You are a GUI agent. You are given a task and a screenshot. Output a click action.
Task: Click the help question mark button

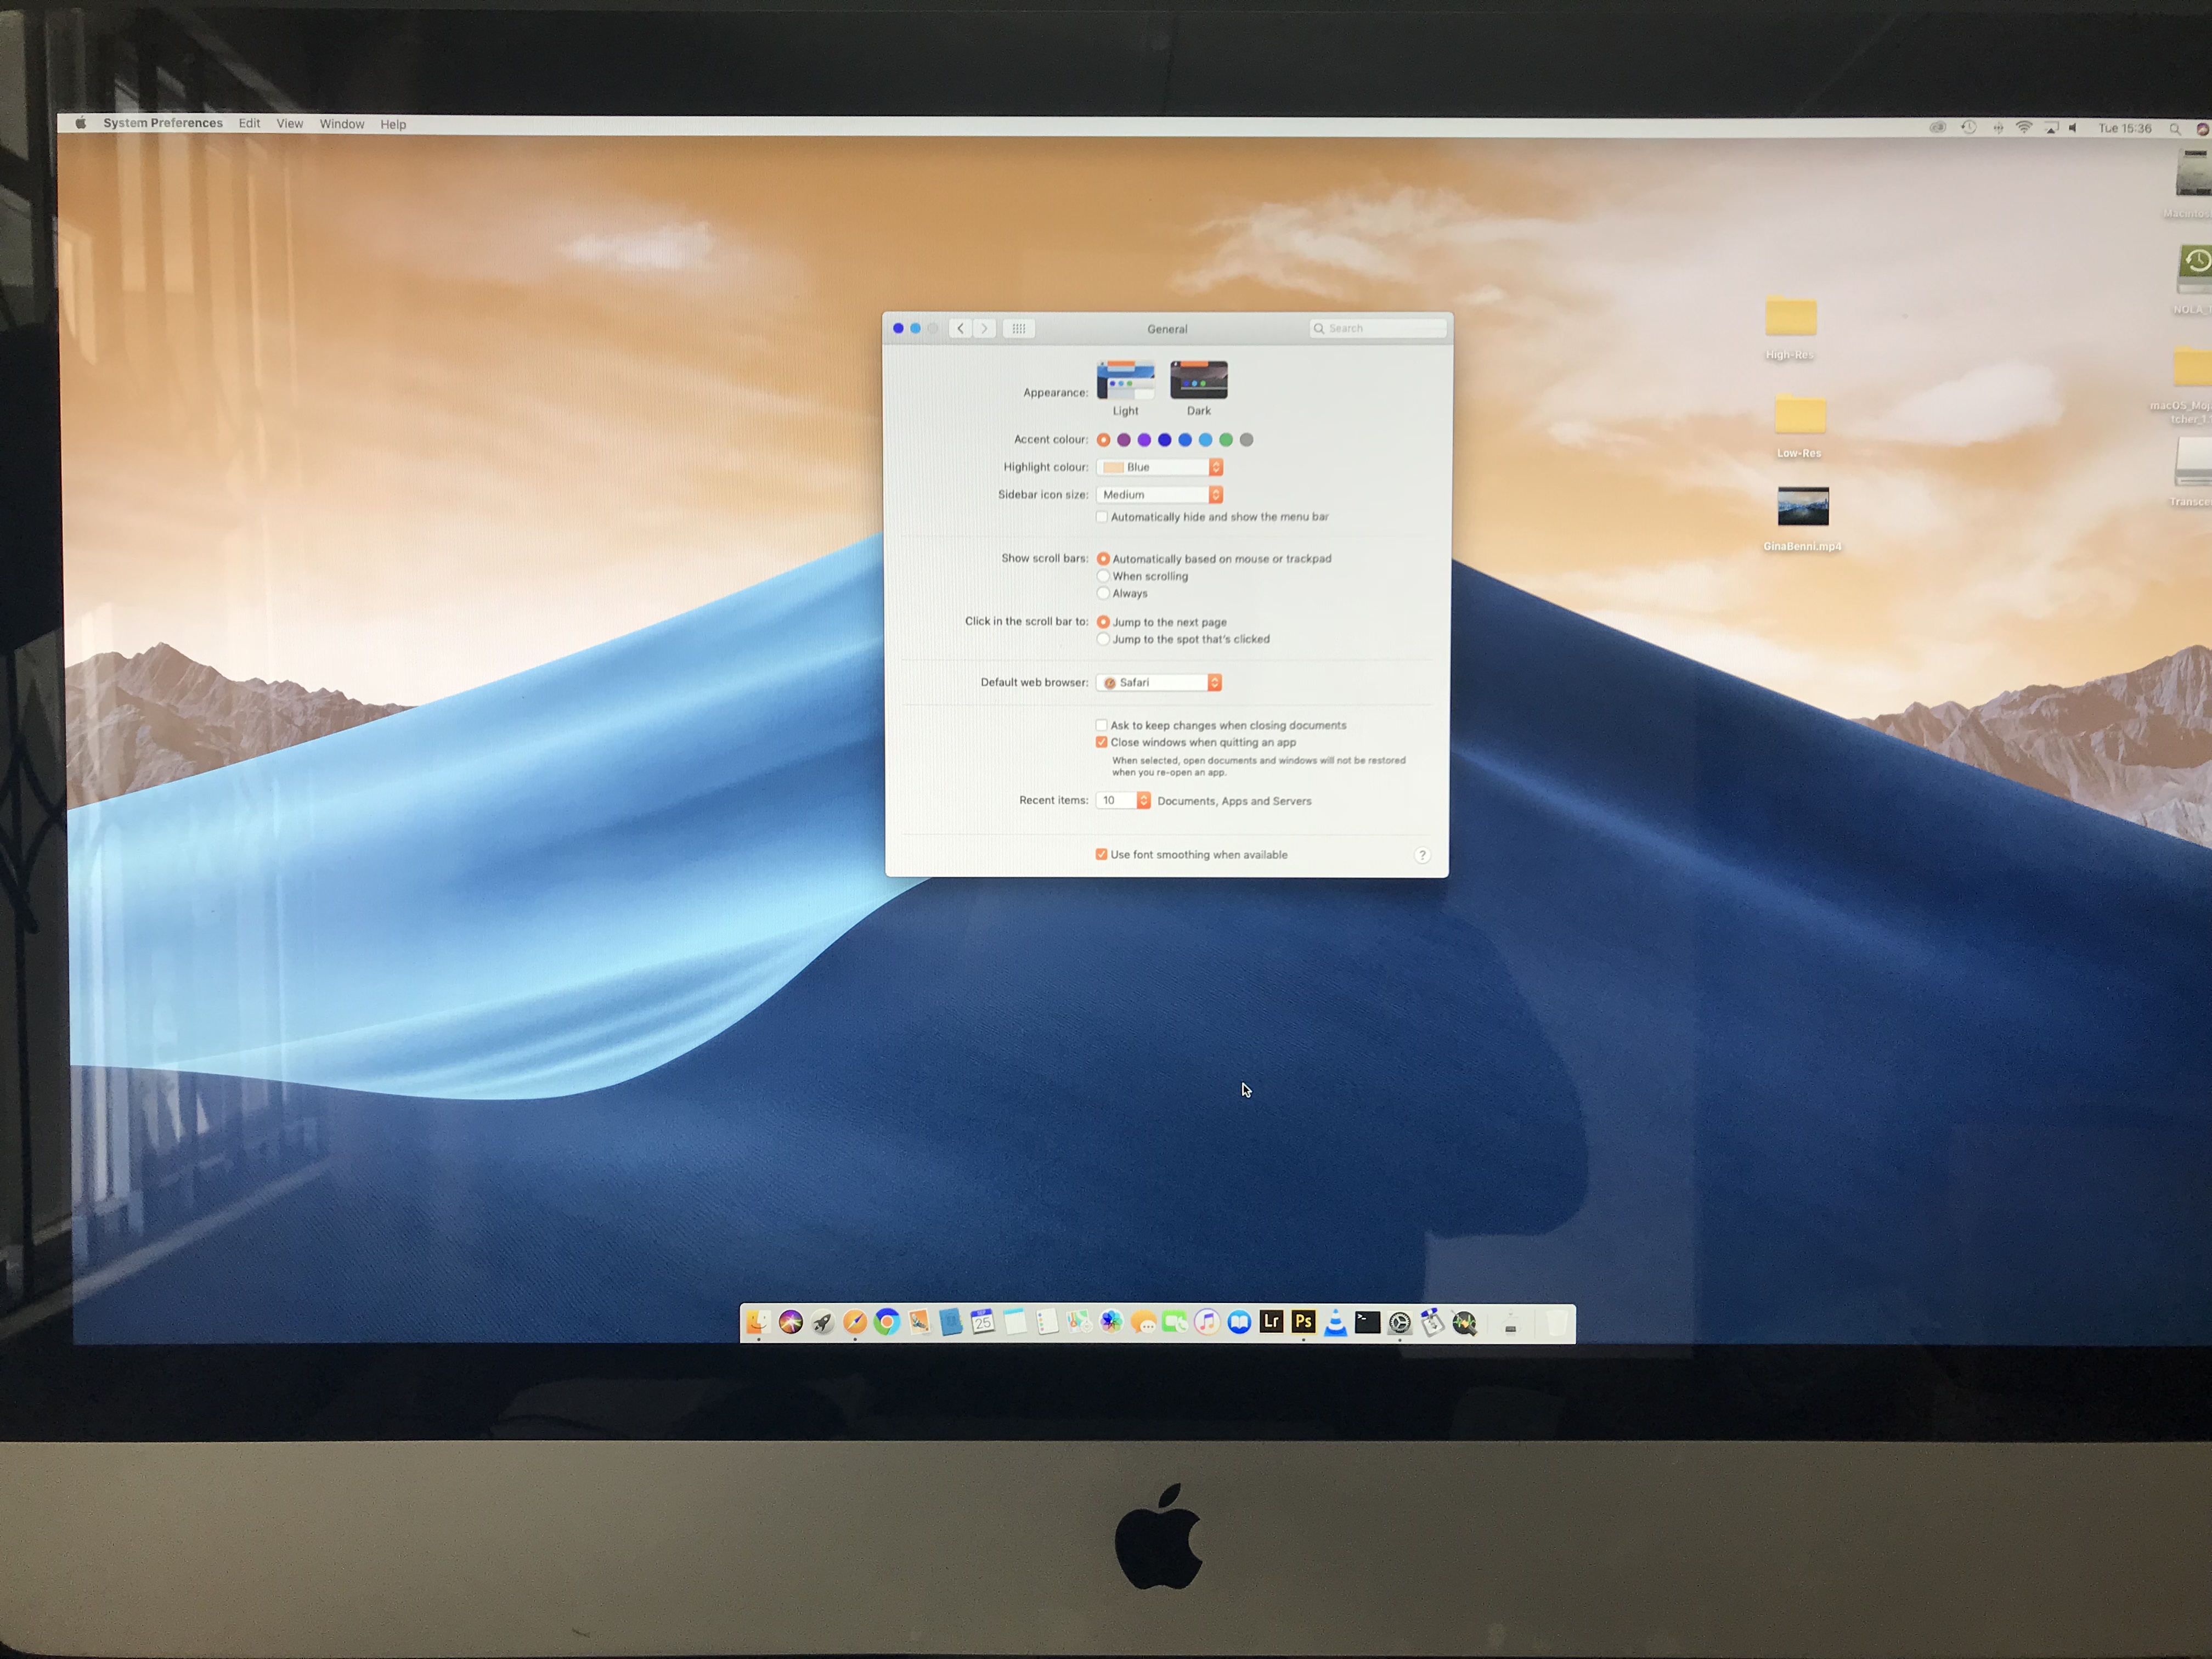click(x=1421, y=855)
